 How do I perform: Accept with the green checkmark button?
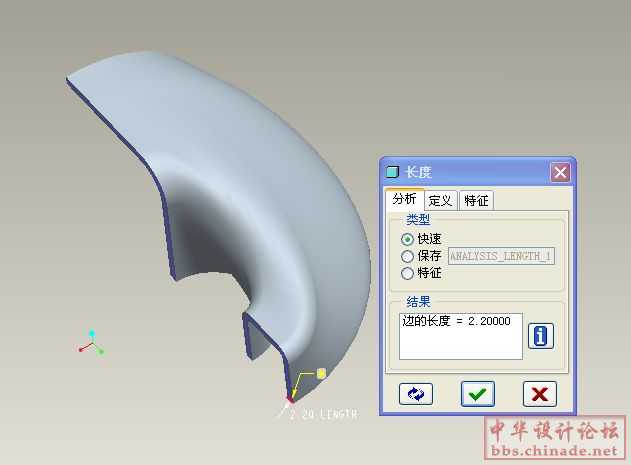(478, 394)
